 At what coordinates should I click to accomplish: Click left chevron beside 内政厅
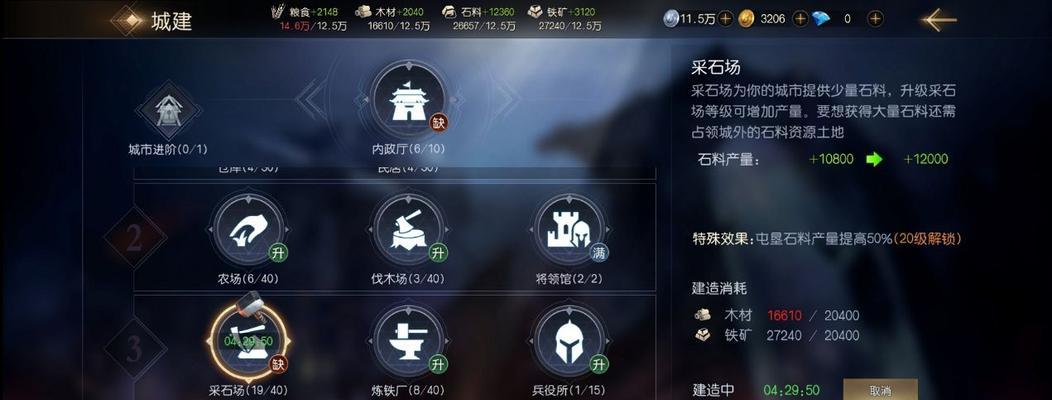(x=311, y=99)
